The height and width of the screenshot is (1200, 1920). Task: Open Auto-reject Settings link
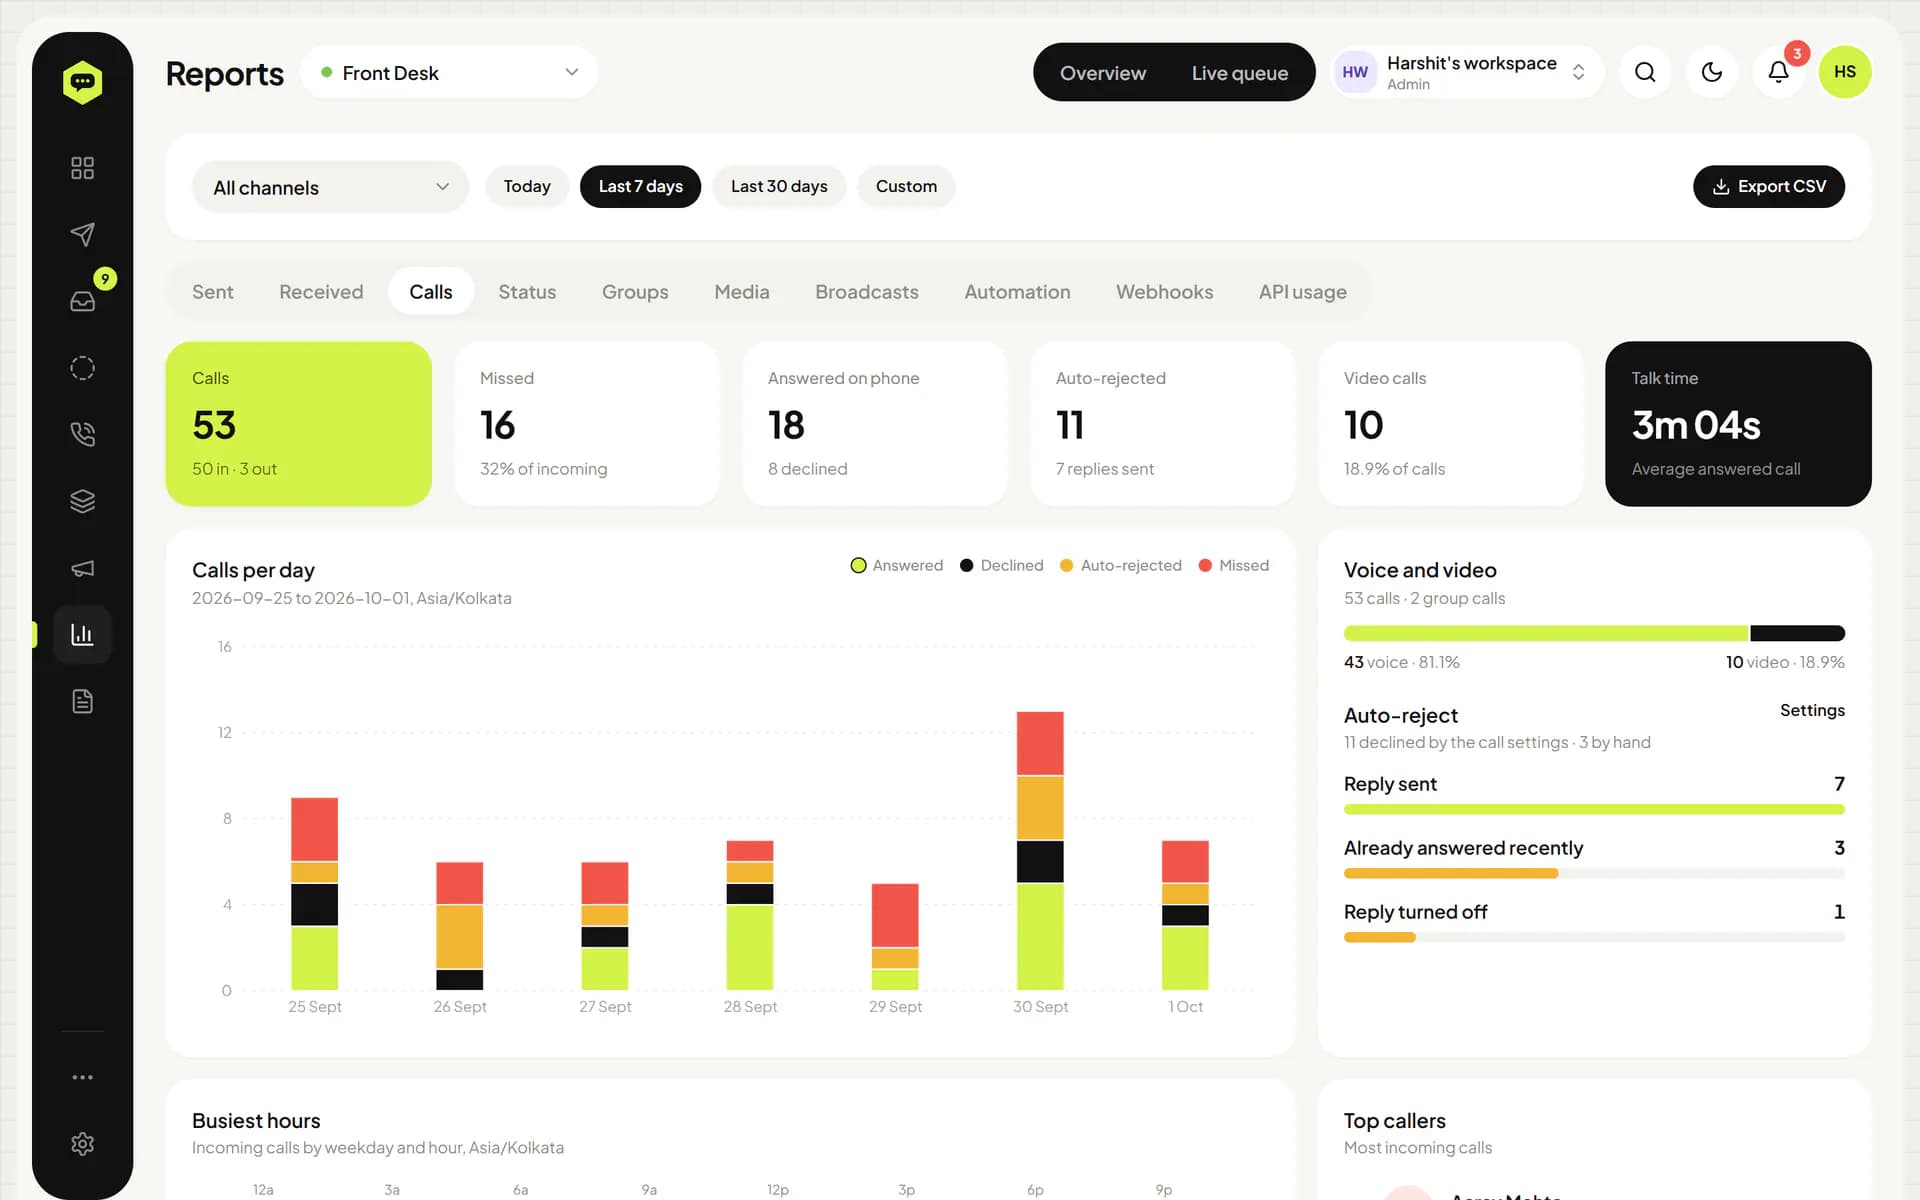(x=1812, y=710)
